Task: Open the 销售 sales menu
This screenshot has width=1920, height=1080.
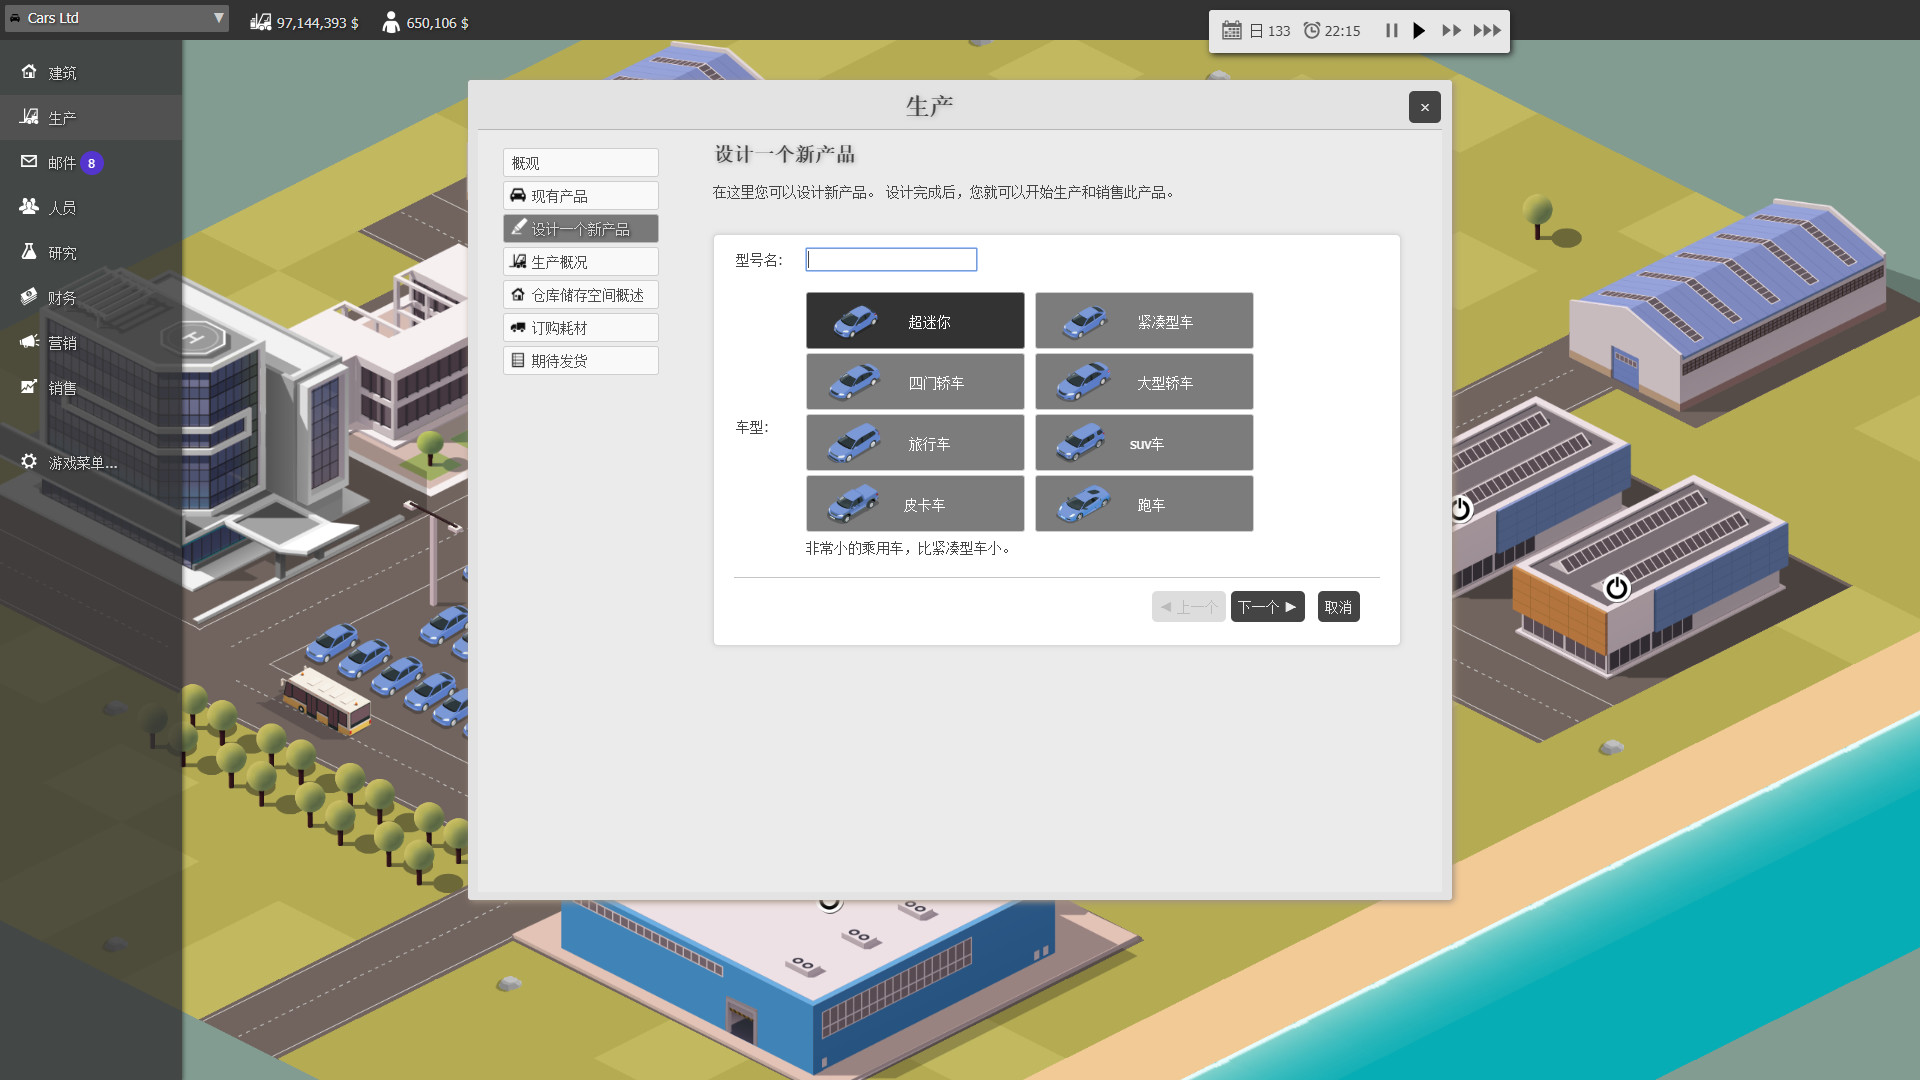Action: [91, 387]
